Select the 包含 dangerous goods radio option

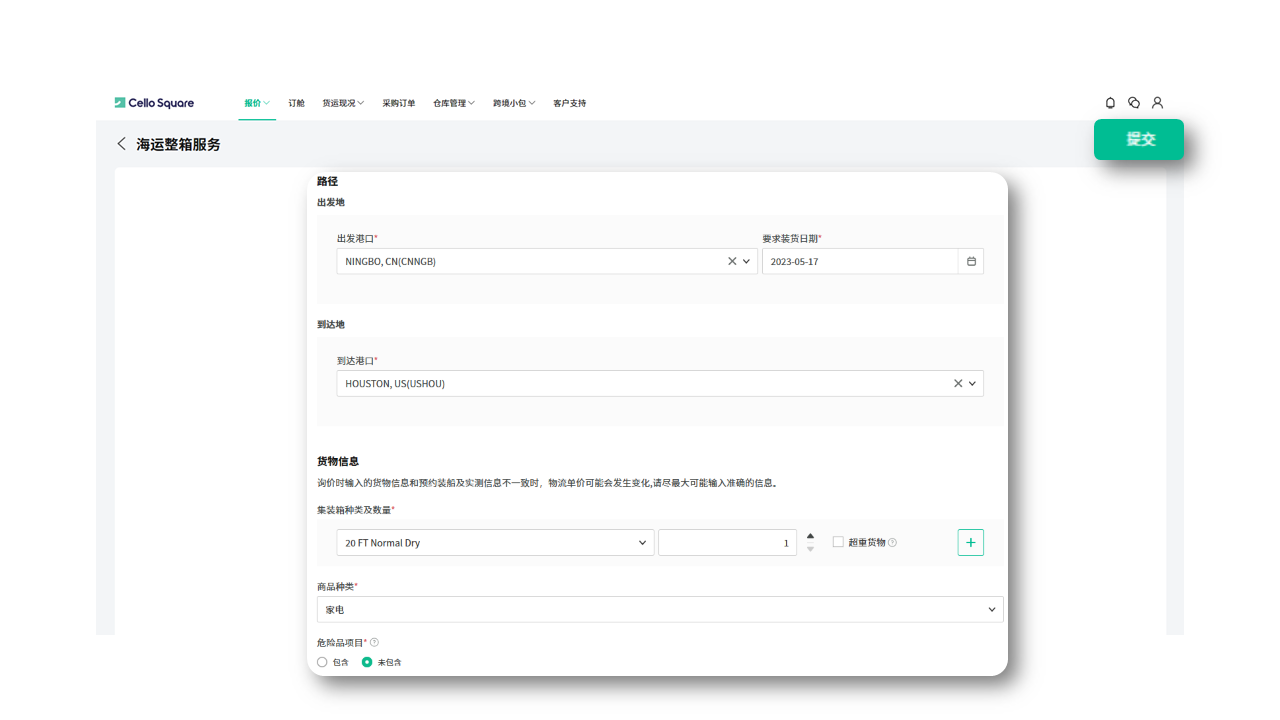[322, 662]
